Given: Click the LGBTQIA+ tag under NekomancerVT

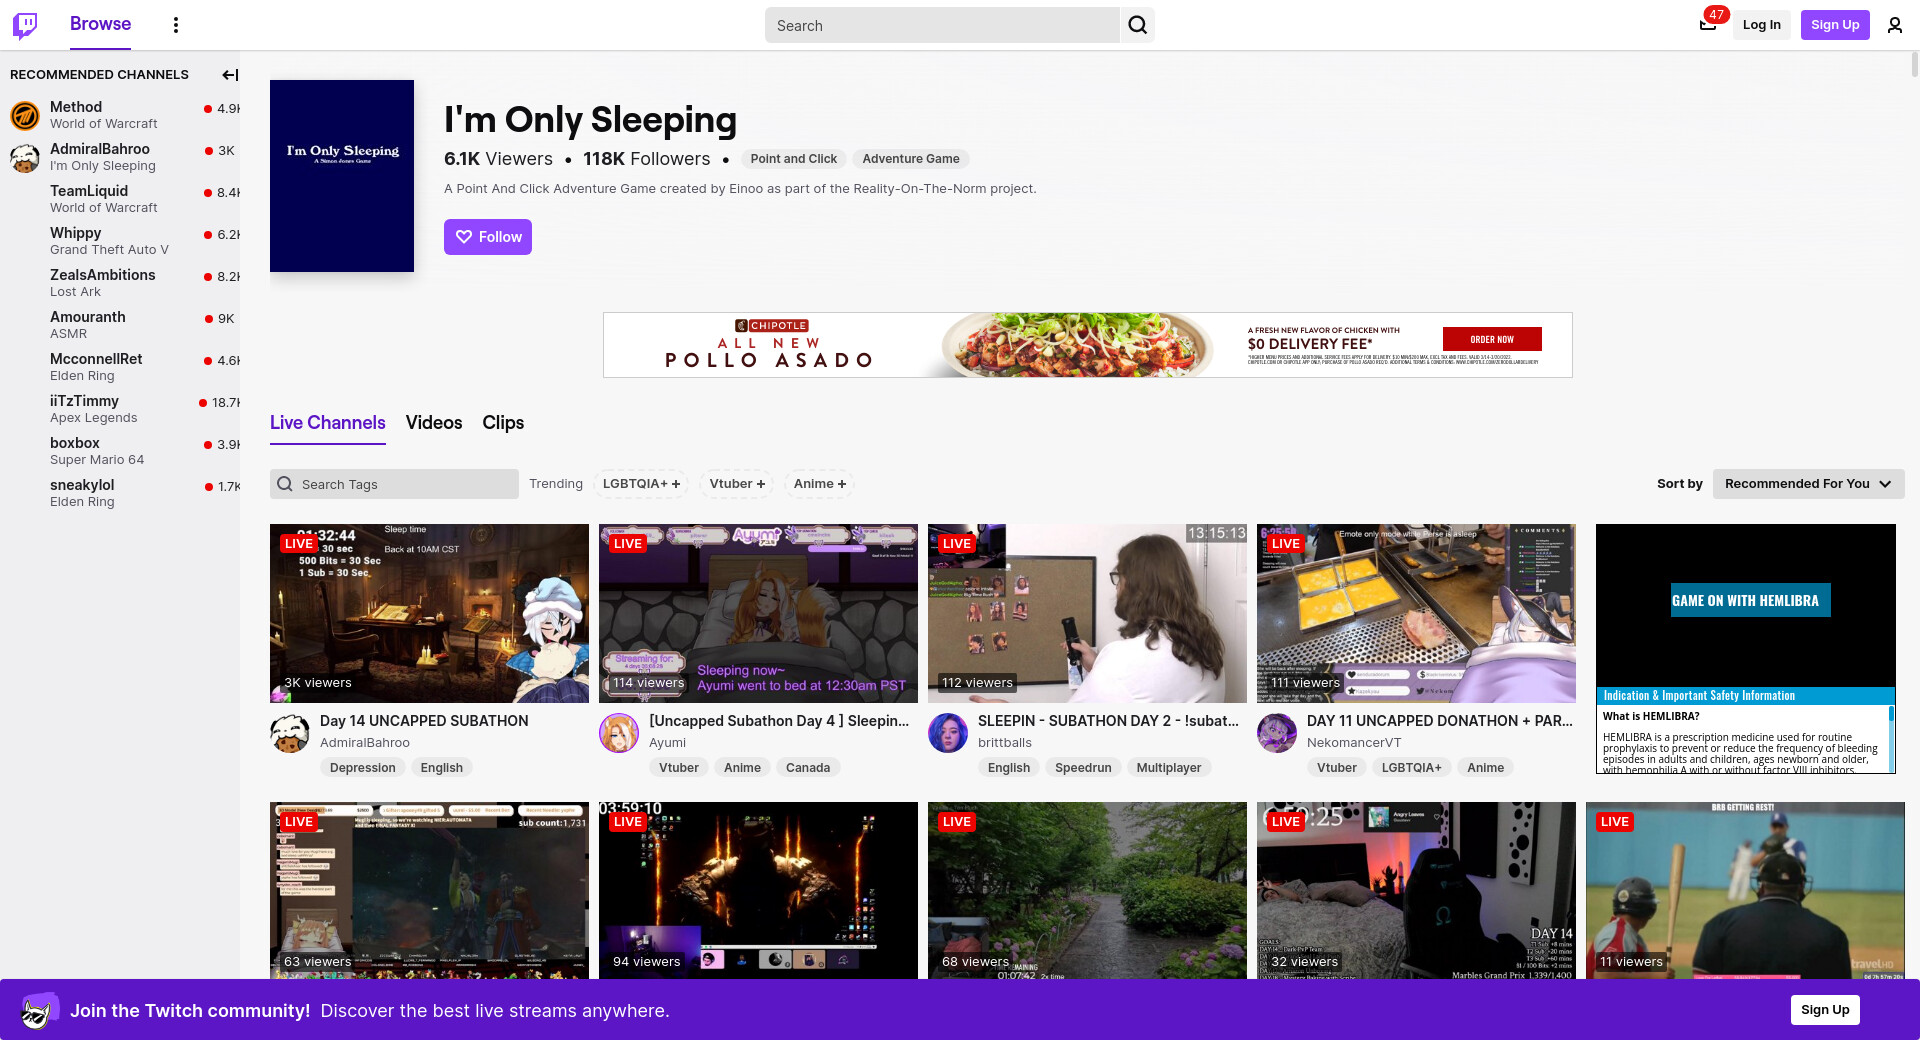Looking at the screenshot, I should pos(1412,768).
